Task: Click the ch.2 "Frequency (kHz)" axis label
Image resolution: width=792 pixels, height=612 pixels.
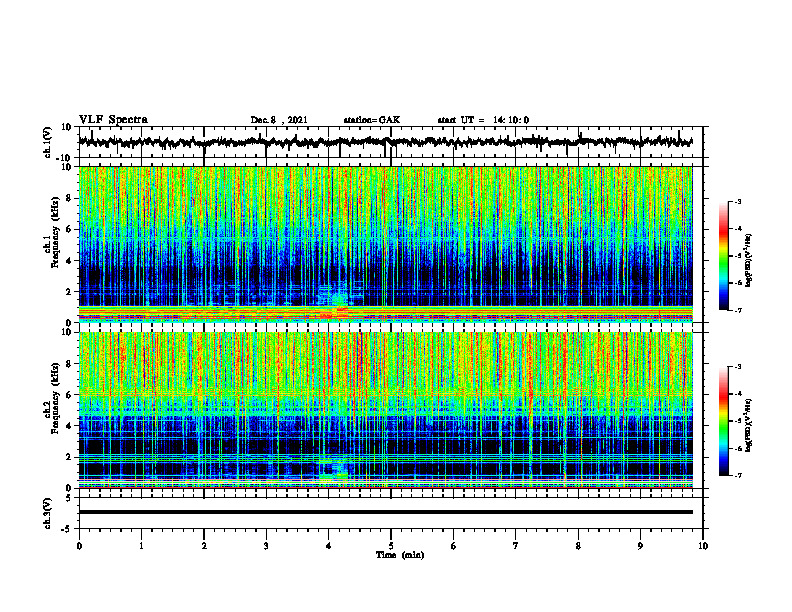Action: (55, 398)
